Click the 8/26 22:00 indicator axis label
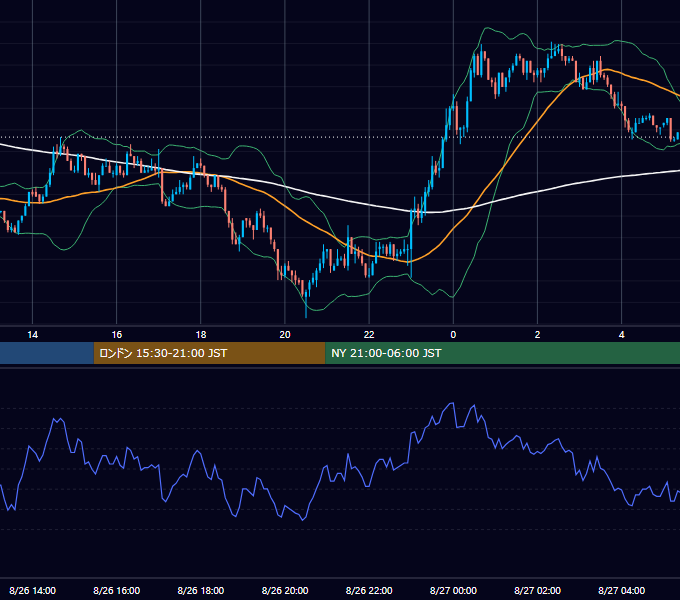Screen dimensions: 680x600 (x=369, y=591)
